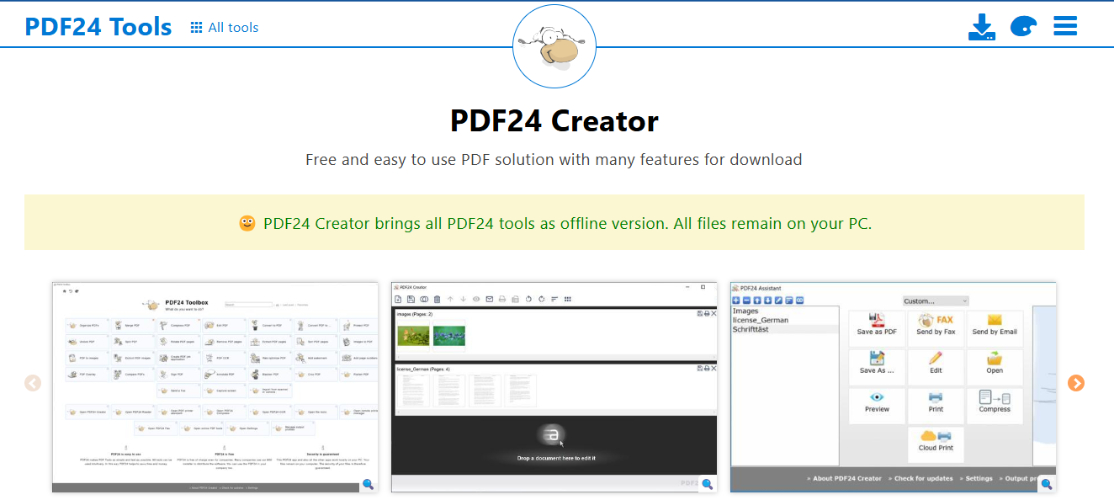Open the PDF24 Toolbox screenshot thumbnail
The height and width of the screenshot is (500, 1114).
point(215,387)
